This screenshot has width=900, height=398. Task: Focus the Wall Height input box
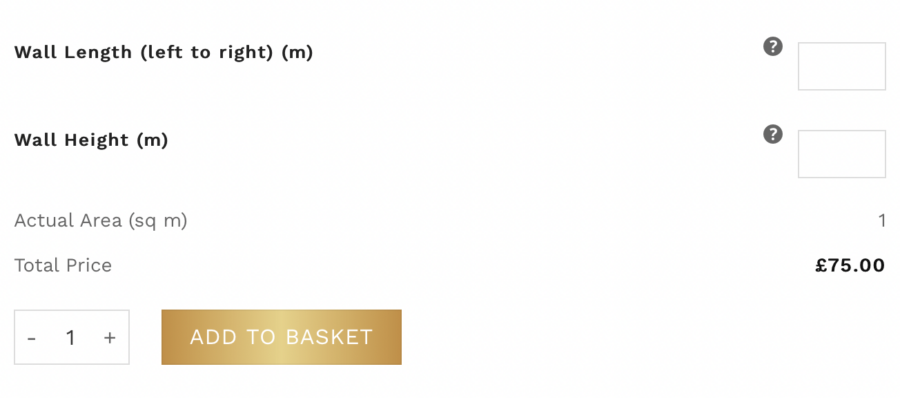pyautogui.click(x=841, y=154)
